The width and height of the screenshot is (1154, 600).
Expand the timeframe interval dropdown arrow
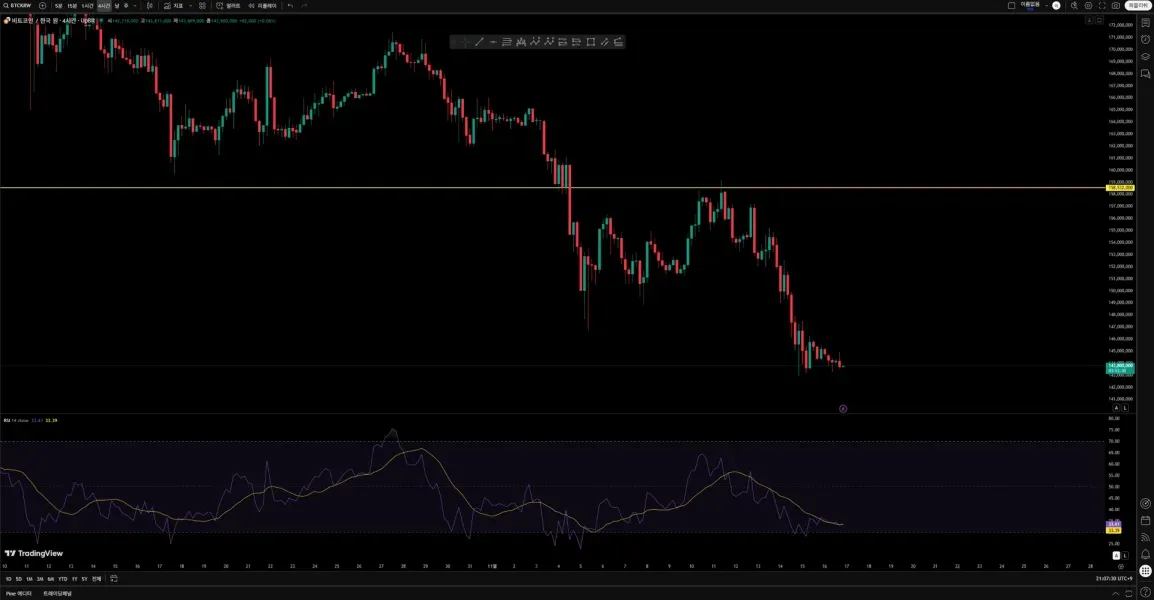(x=135, y=5)
